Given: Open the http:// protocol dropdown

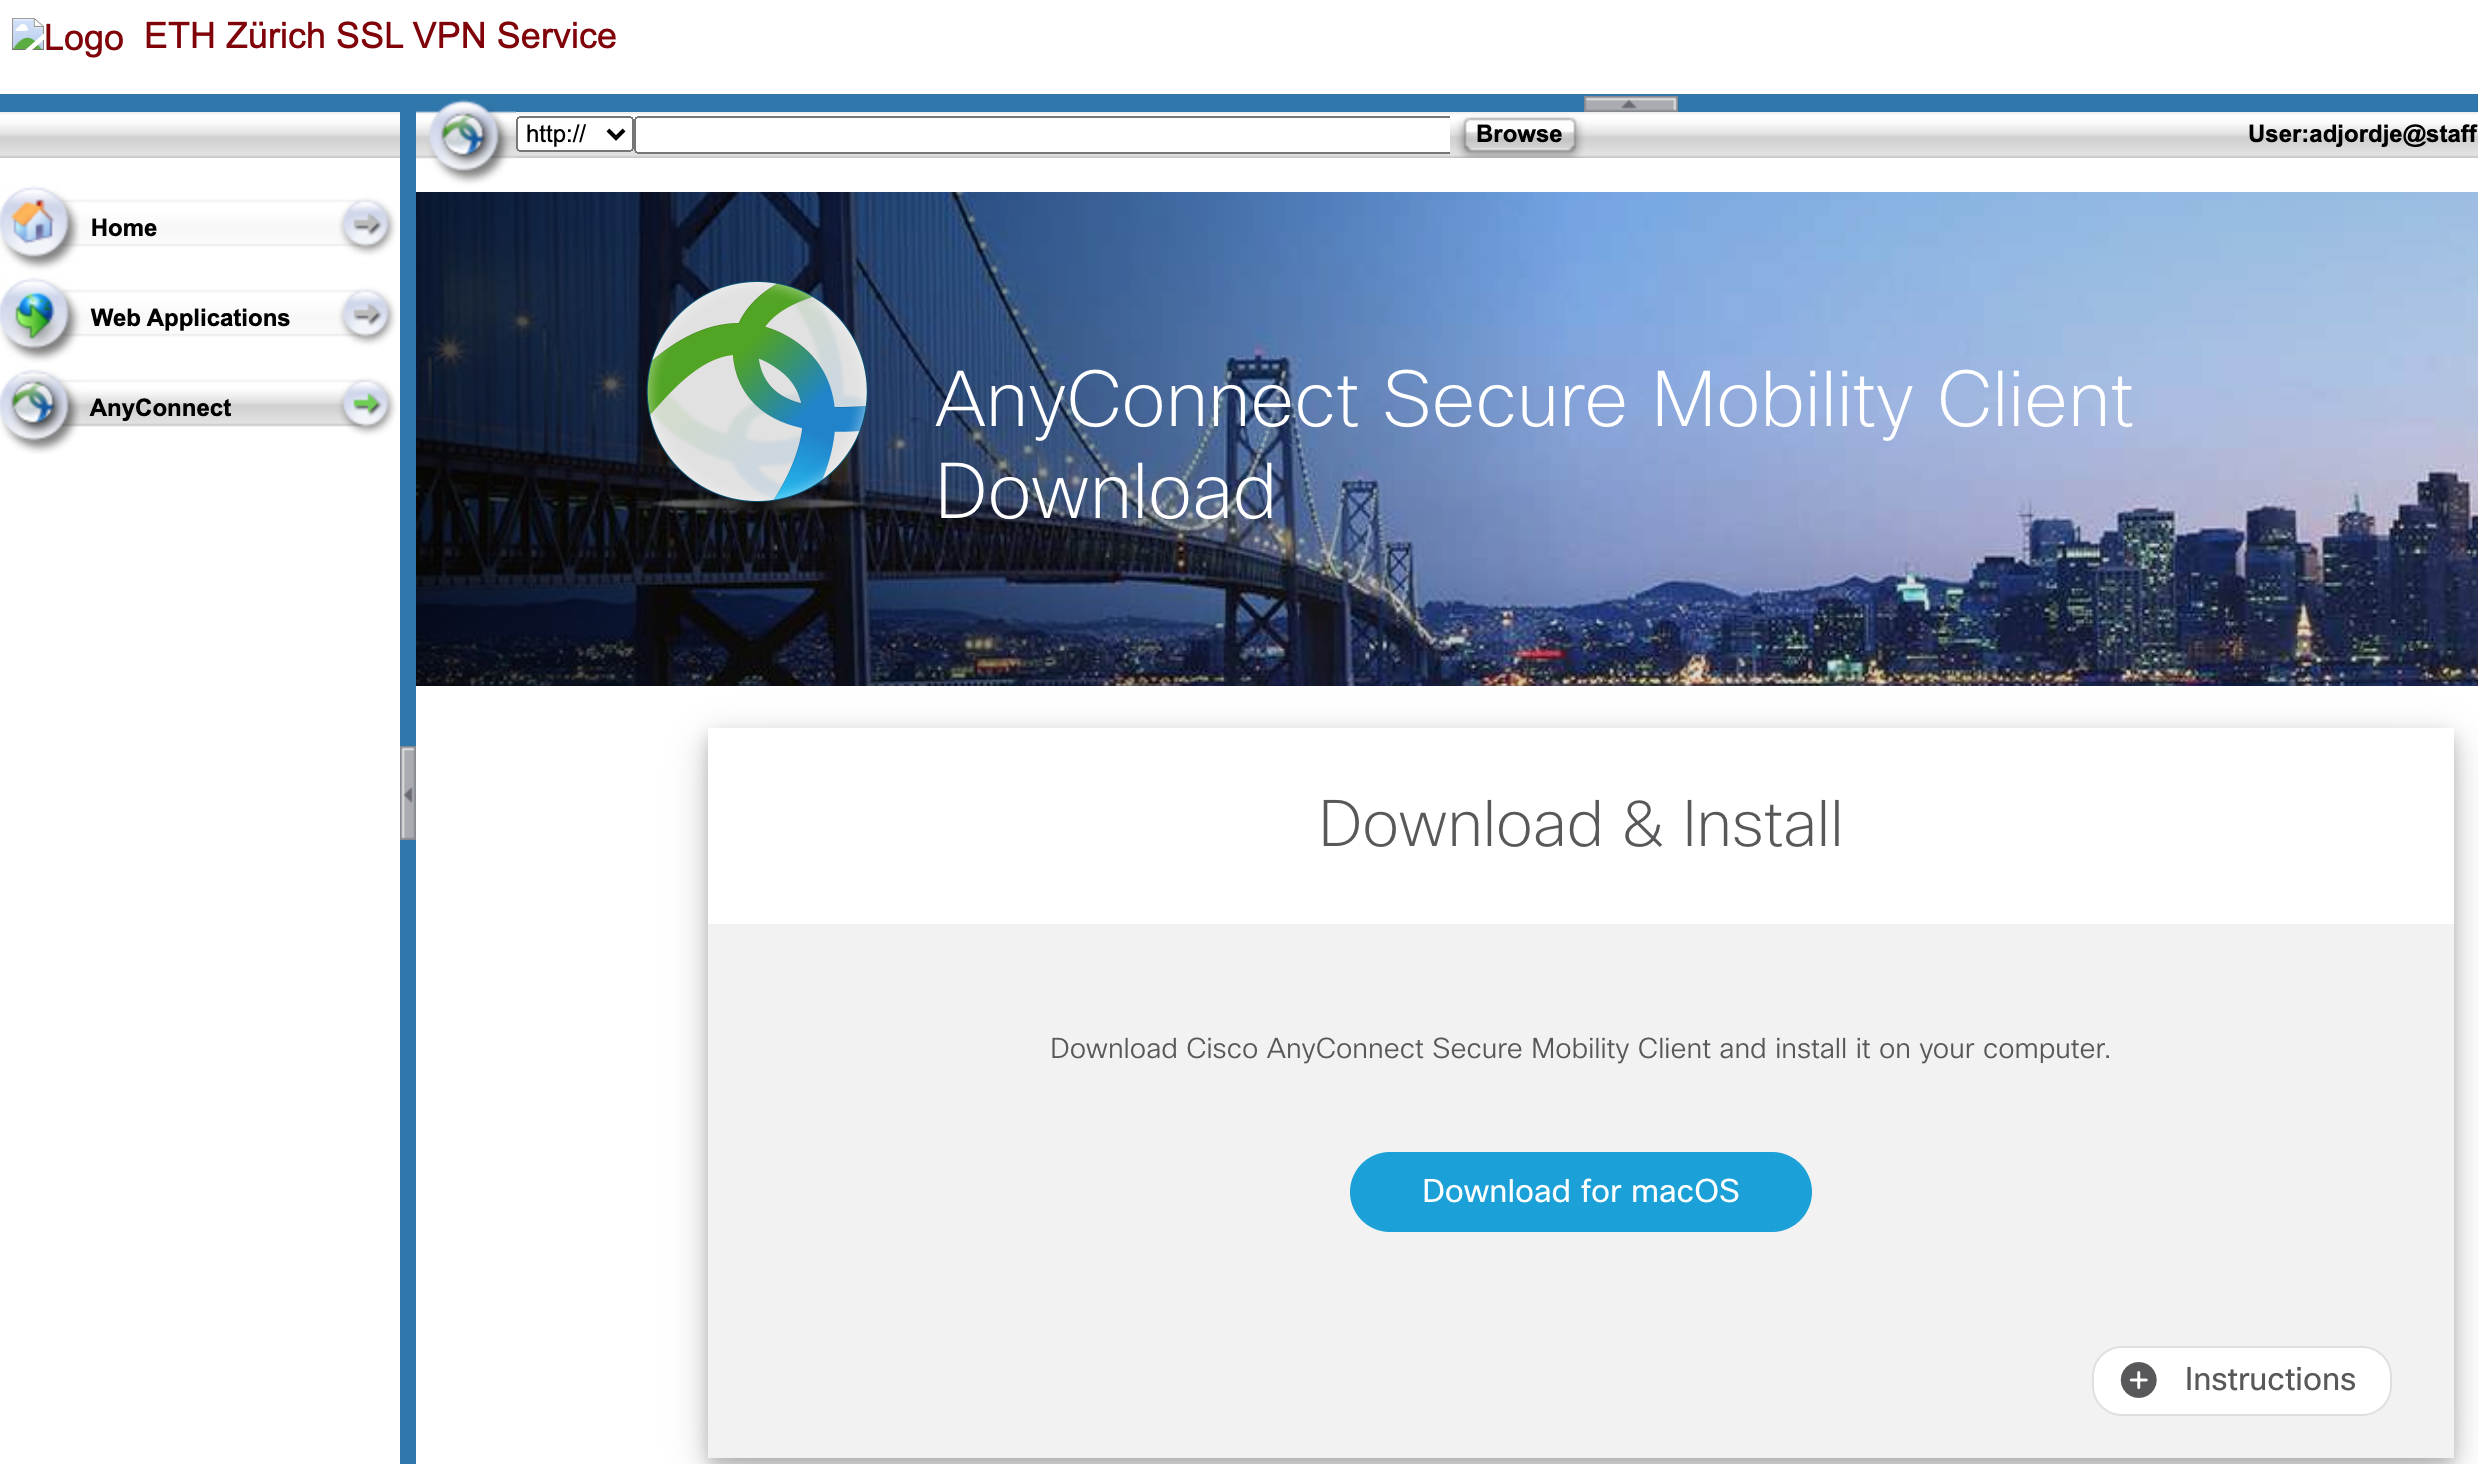Looking at the screenshot, I should pyautogui.click(x=574, y=134).
